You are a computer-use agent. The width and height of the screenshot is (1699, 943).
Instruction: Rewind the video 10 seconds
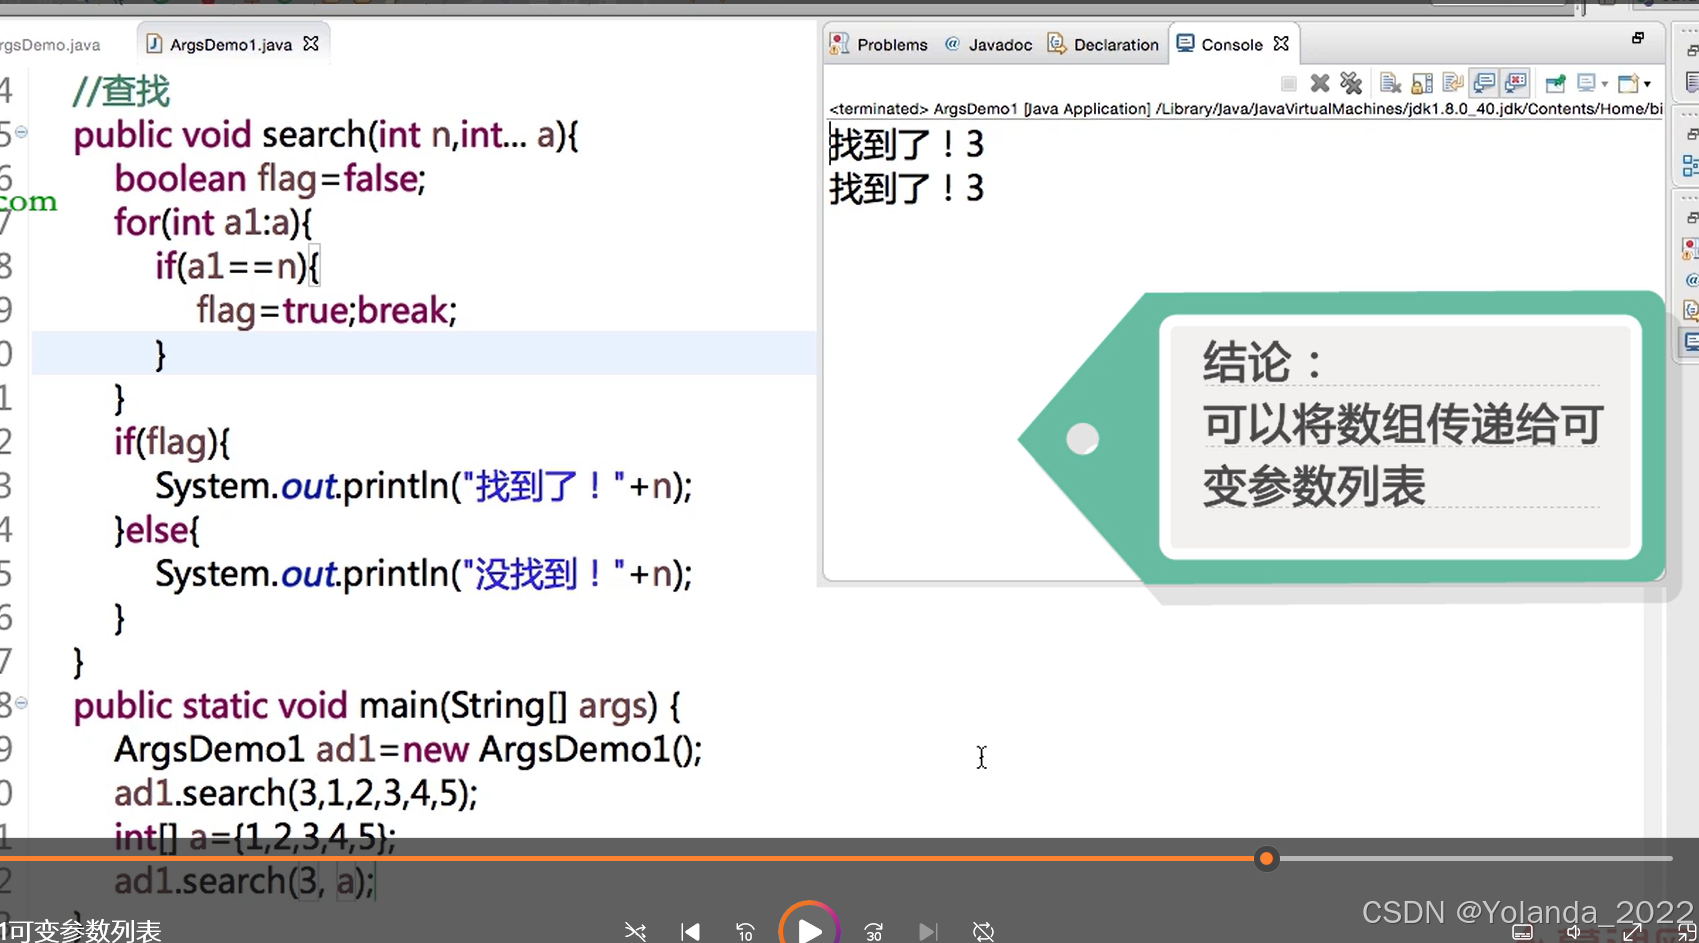click(x=745, y=932)
